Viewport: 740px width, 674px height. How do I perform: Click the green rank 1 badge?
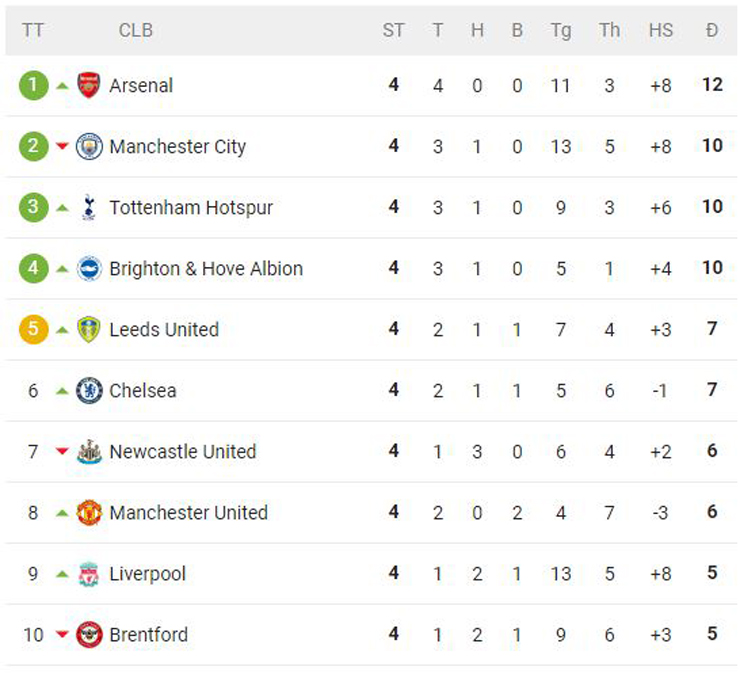[x=33, y=85]
